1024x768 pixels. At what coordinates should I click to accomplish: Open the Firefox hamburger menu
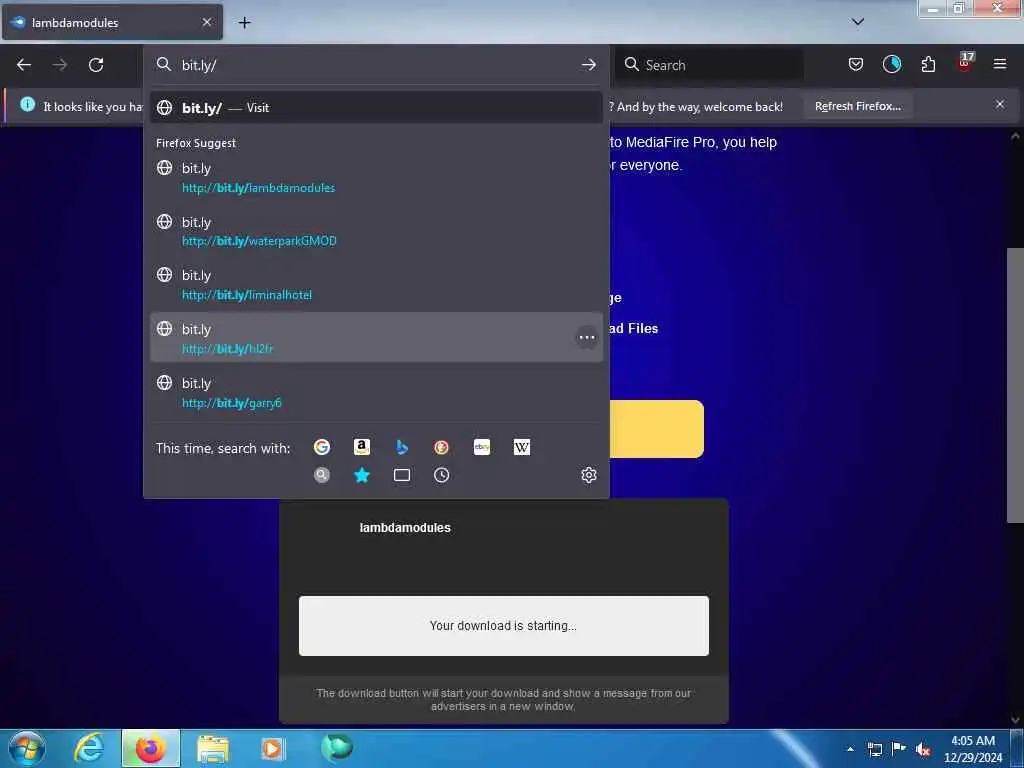[1000, 64]
